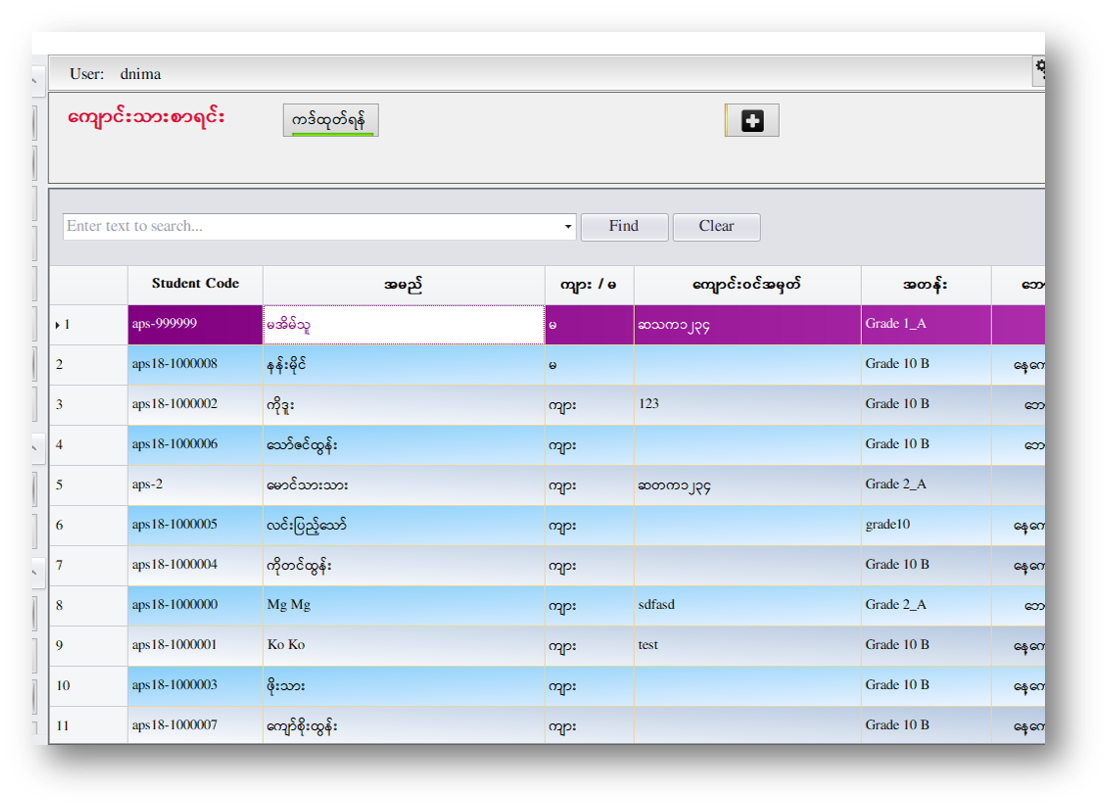The width and height of the screenshot is (1110, 810).
Task: Click the Find button
Action: coord(624,227)
